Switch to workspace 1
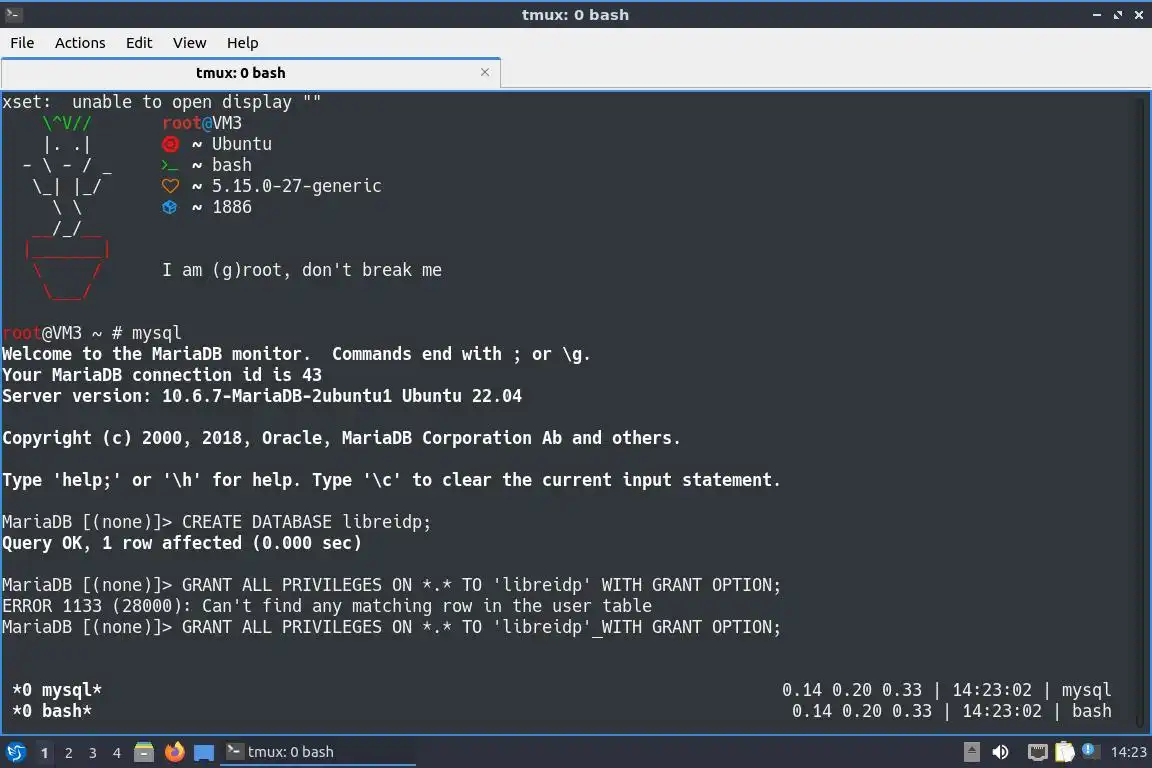Image resolution: width=1152 pixels, height=768 pixels. [44, 753]
